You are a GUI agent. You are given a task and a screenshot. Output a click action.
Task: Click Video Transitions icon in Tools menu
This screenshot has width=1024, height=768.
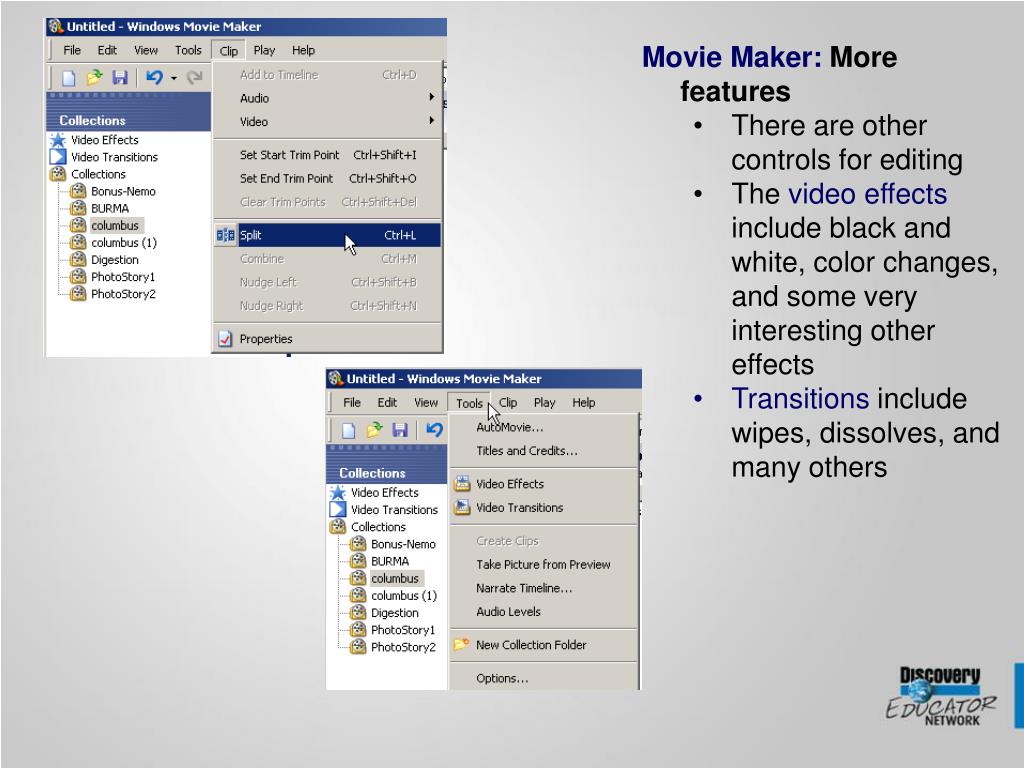pyautogui.click(x=462, y=507)
